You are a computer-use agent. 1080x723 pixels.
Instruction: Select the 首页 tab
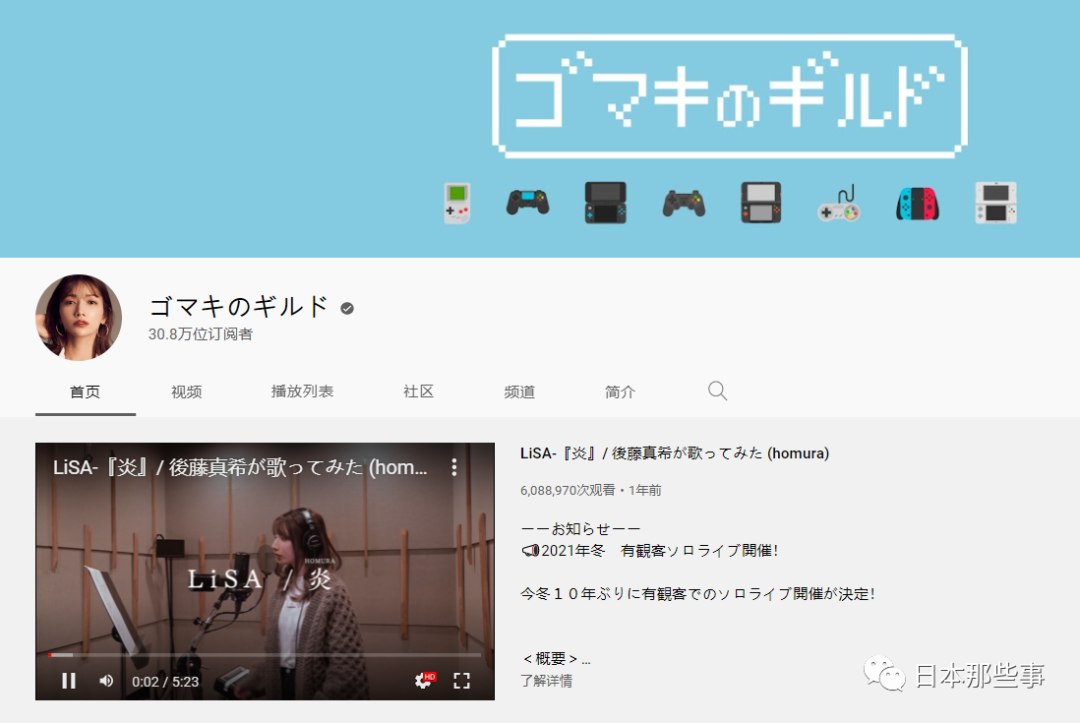point(85,392)
